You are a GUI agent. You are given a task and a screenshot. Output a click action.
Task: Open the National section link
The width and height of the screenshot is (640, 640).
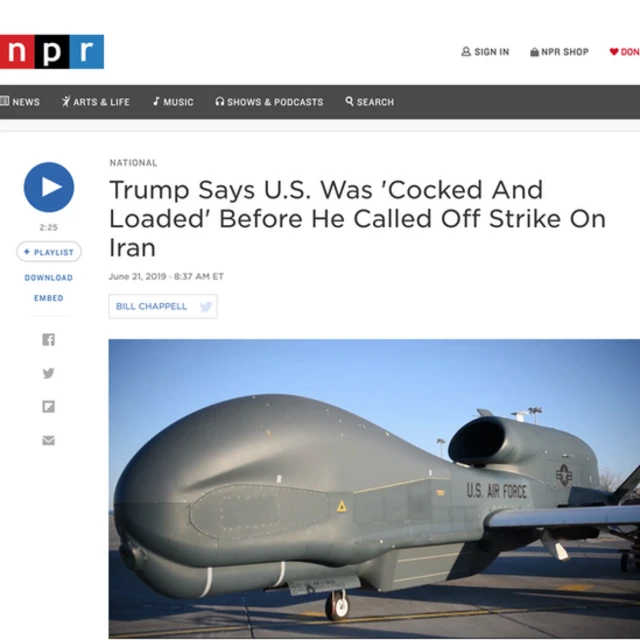coord(133,163)
